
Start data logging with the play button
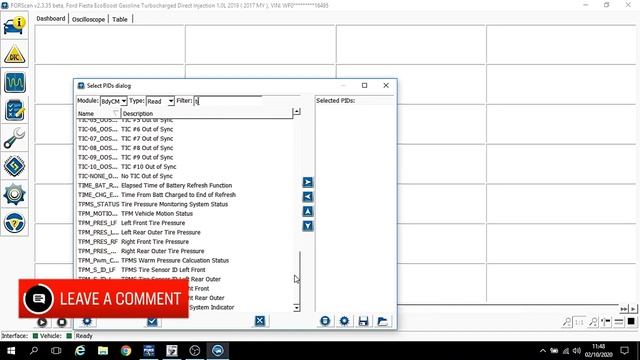tap(42, 322)
